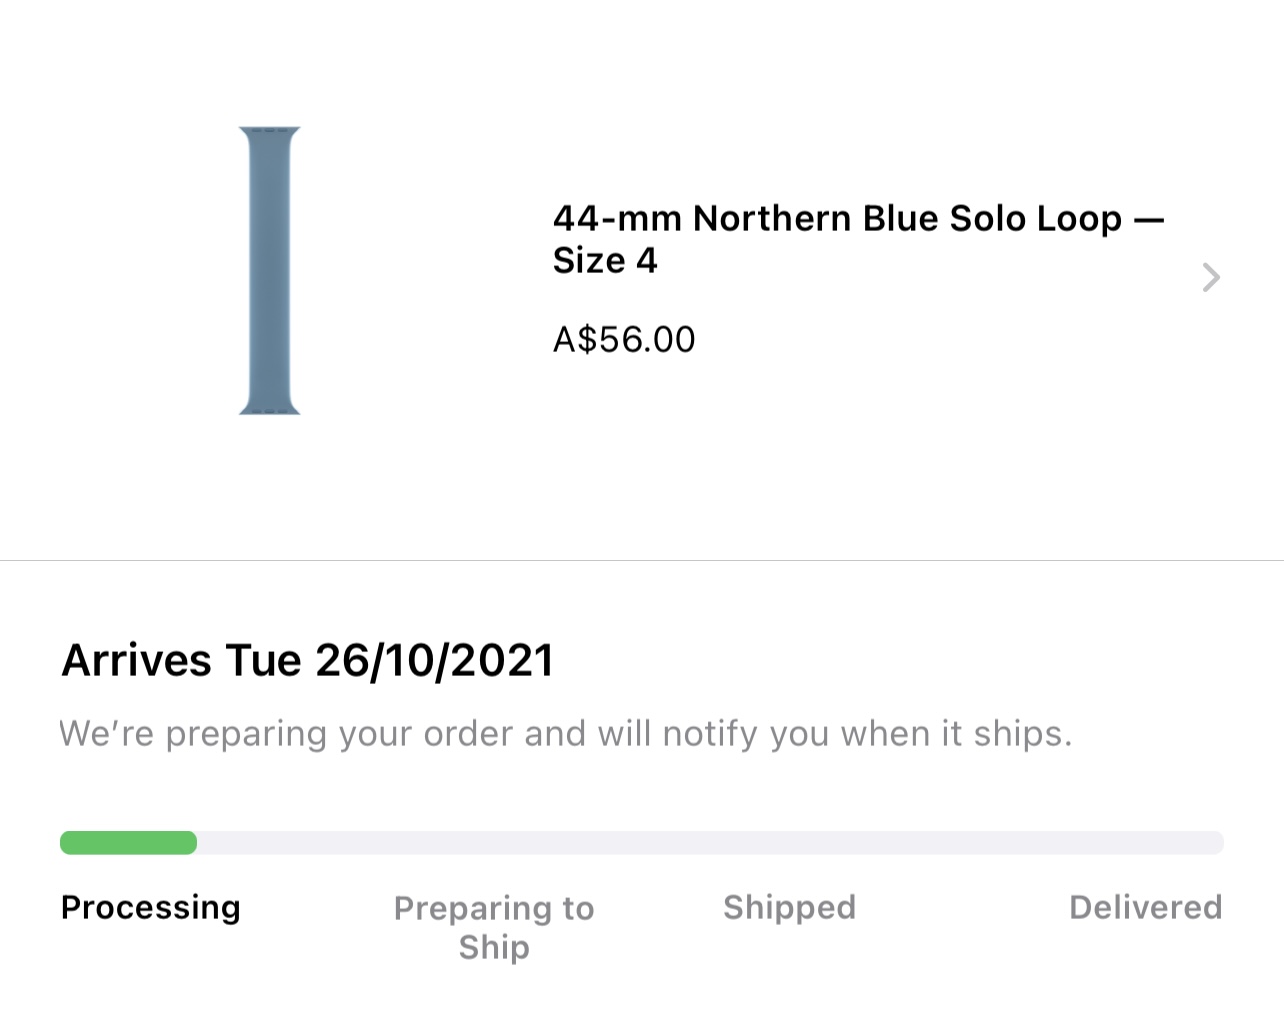Click the 26/10/2021 arrival date
The width and height of the screenshot is (1284, 1023).
tap(434, 661)
